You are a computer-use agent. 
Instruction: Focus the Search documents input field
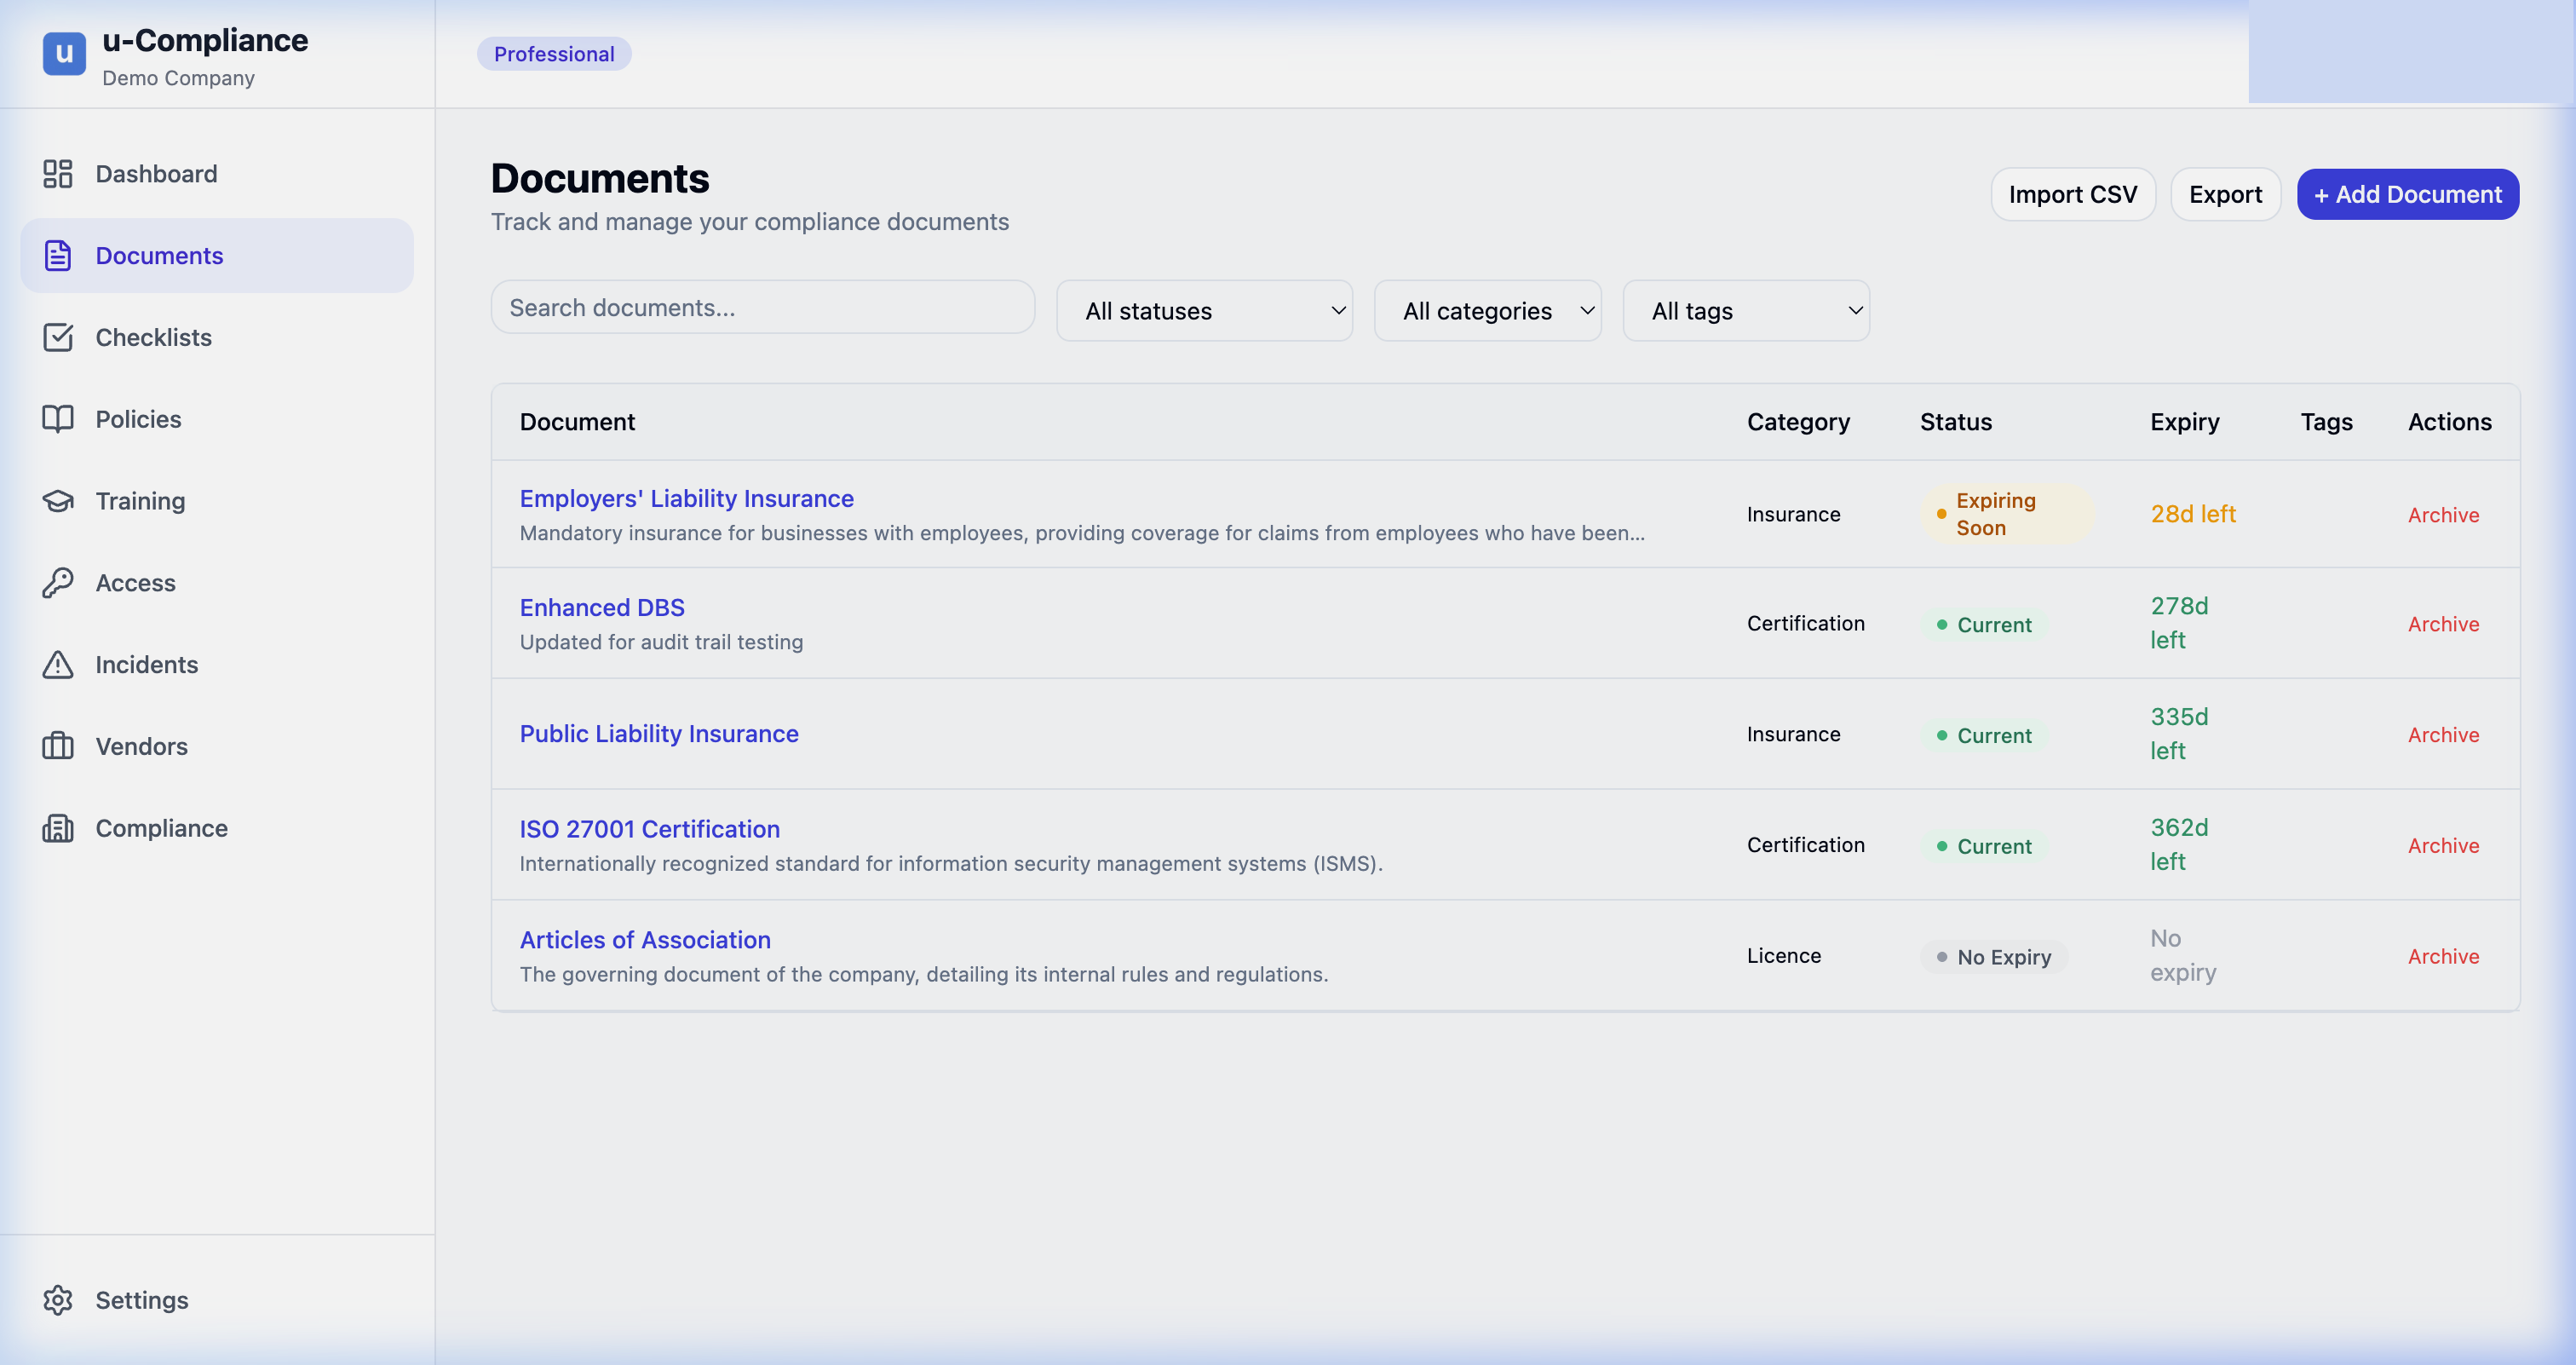pos(762,308)
